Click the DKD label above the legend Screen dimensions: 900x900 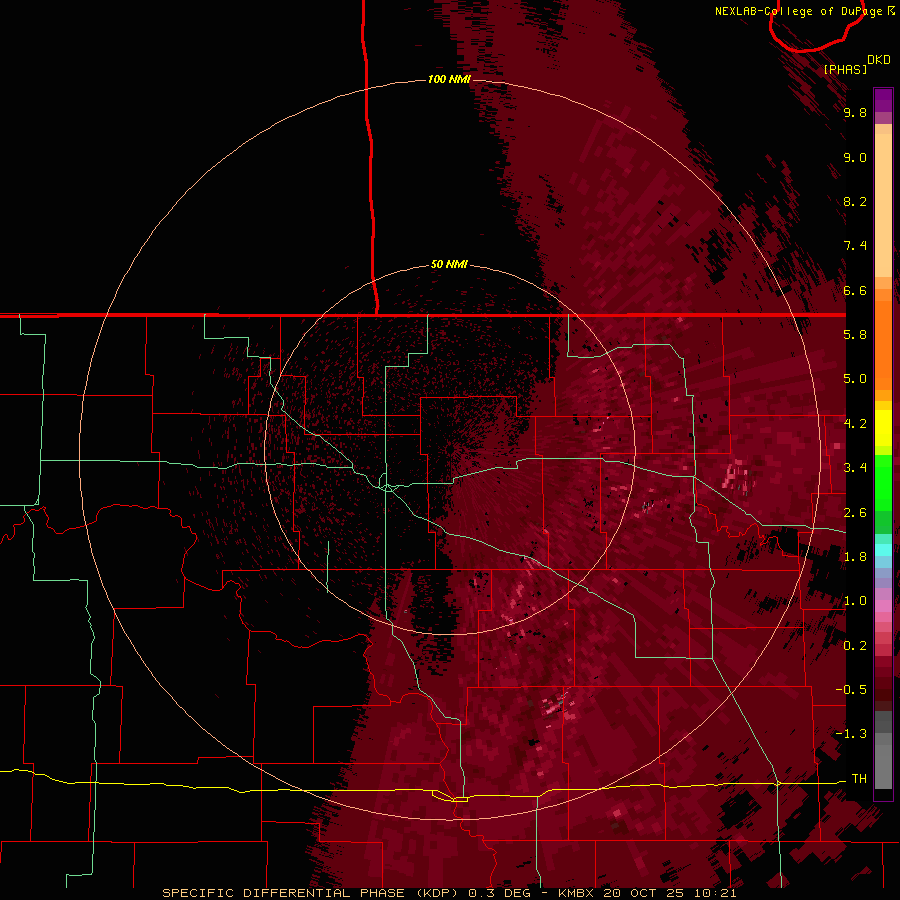click(x=878, y=60)
